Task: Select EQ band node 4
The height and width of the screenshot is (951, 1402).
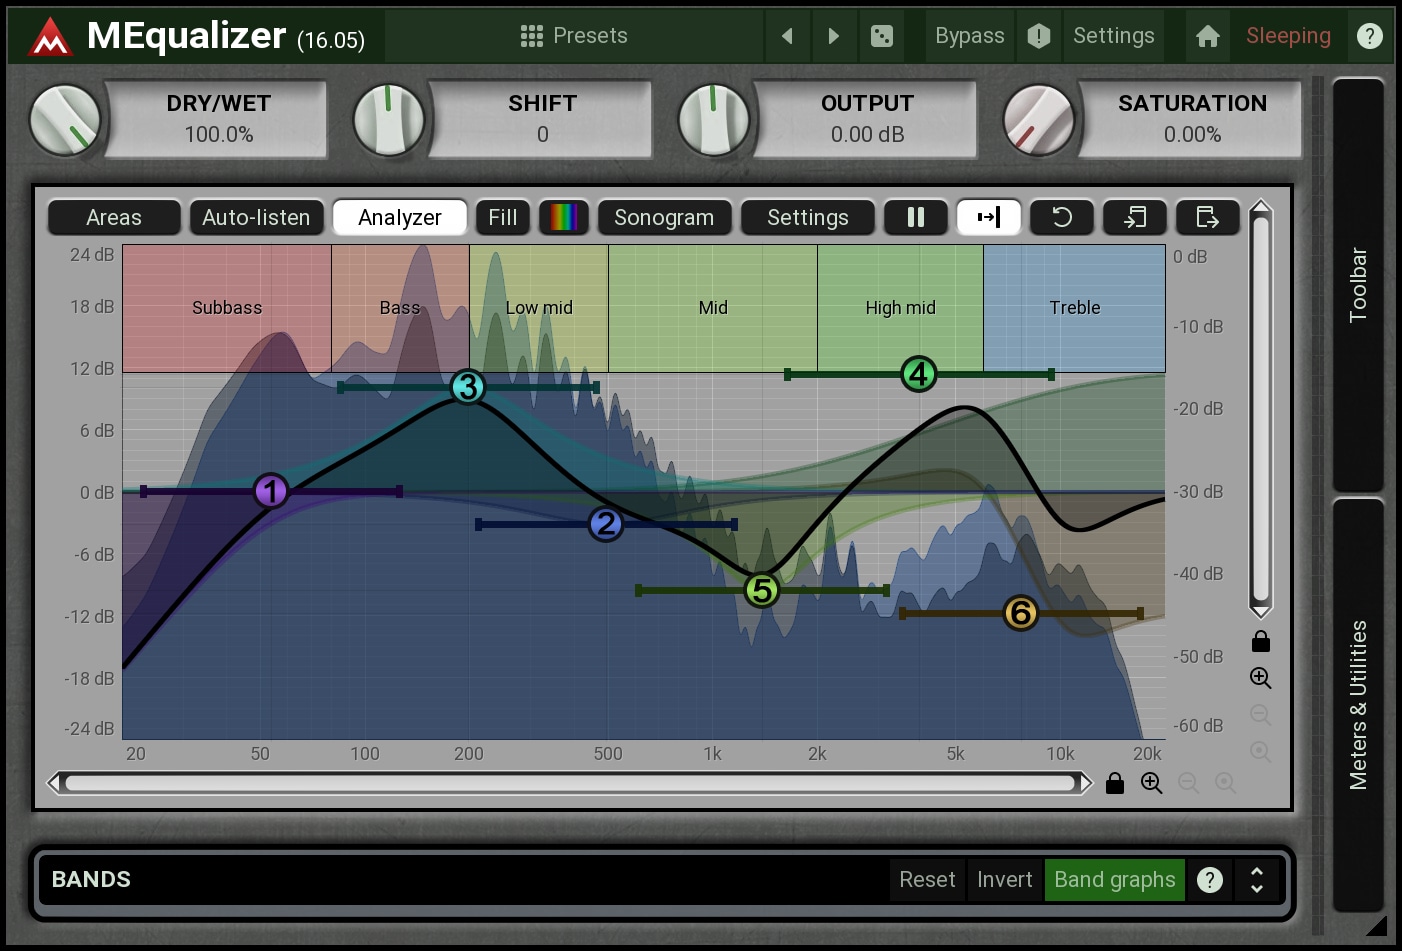Action: click(x=919, y=374)
